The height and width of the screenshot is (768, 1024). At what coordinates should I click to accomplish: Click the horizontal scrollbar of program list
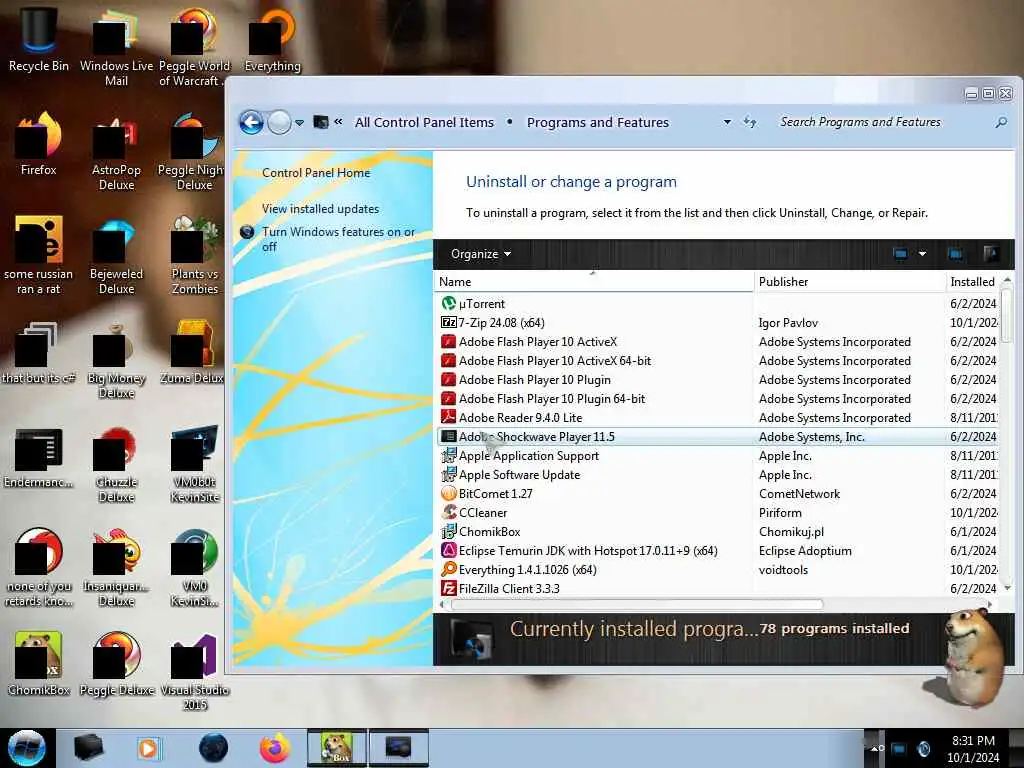tap(637, 604)
